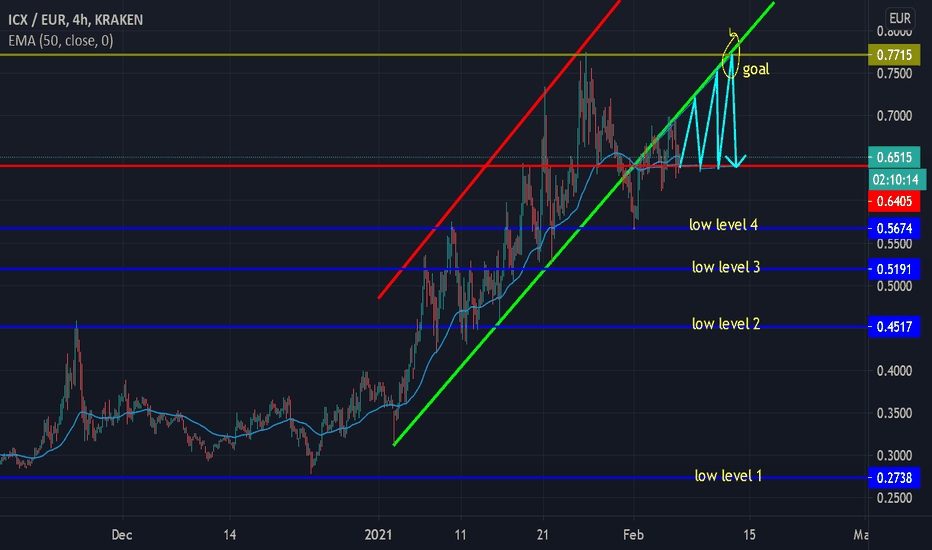Image resolution: width=932 pixels, height=550 pixels.
Task: Click the EUR currency button on price axis
Action: pos(899,18)
